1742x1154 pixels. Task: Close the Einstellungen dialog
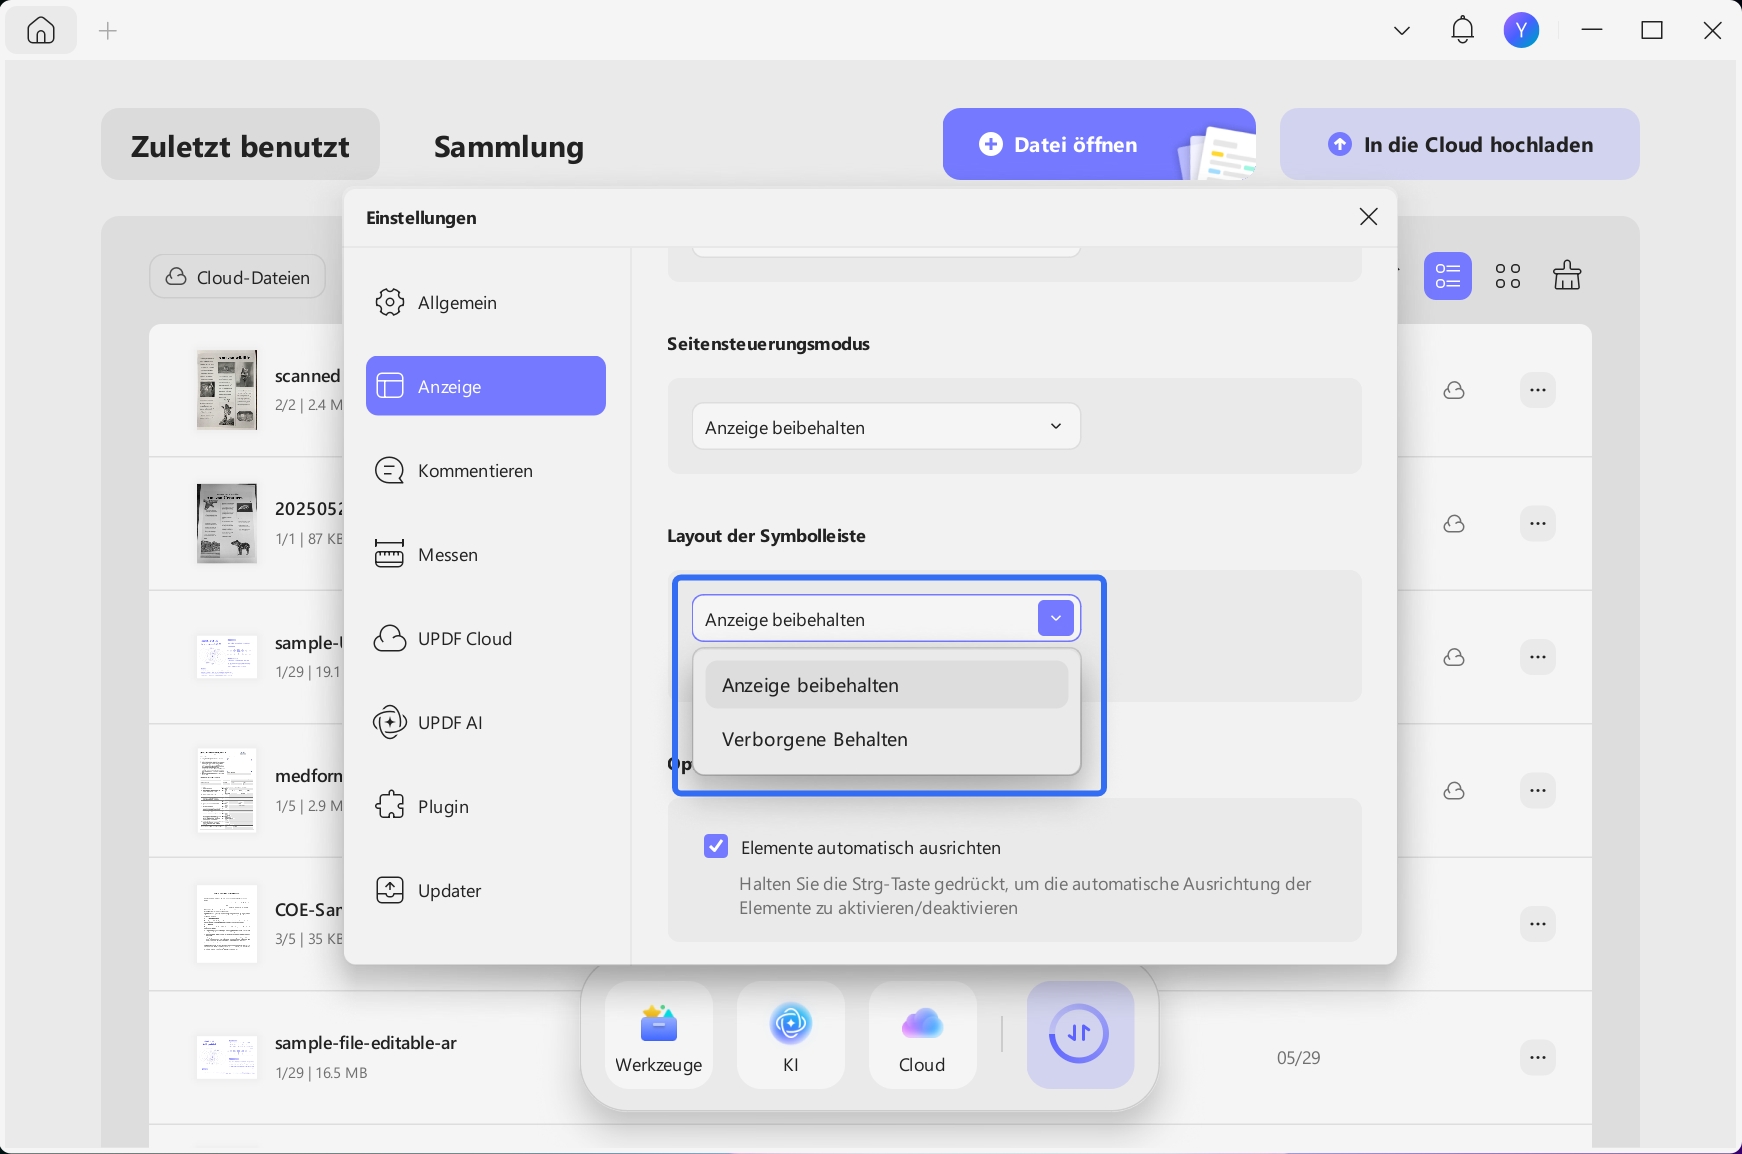(x=1368, y=217)
